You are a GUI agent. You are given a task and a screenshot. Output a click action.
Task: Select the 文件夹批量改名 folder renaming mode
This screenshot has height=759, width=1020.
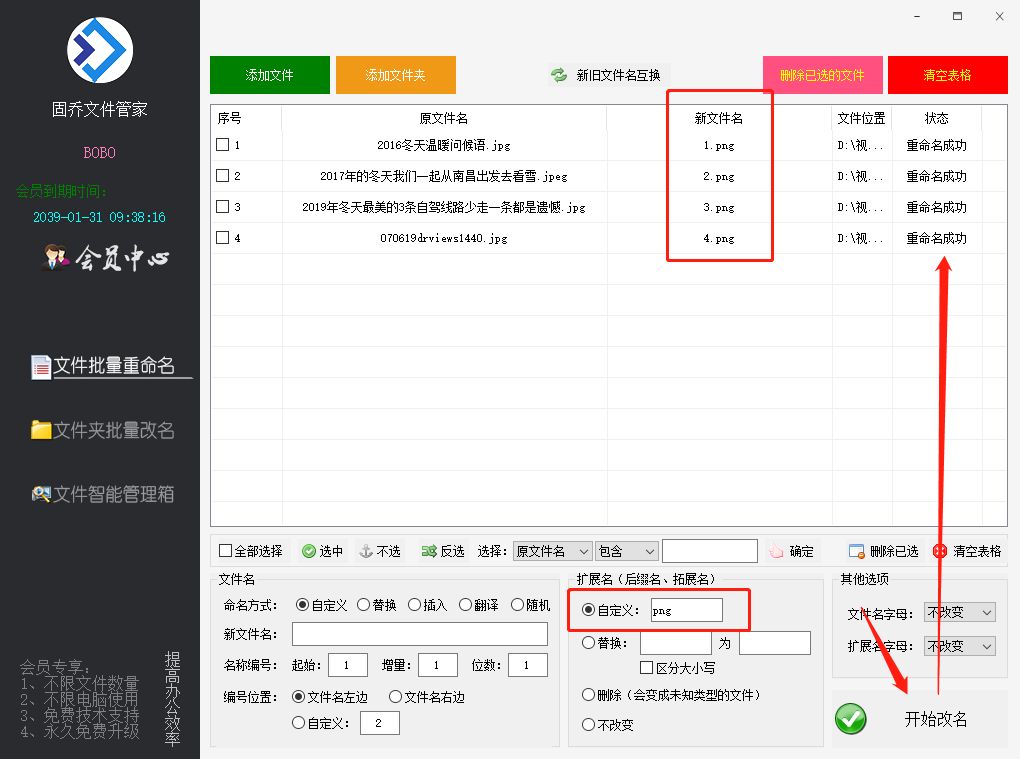click(x=100, y=430)
